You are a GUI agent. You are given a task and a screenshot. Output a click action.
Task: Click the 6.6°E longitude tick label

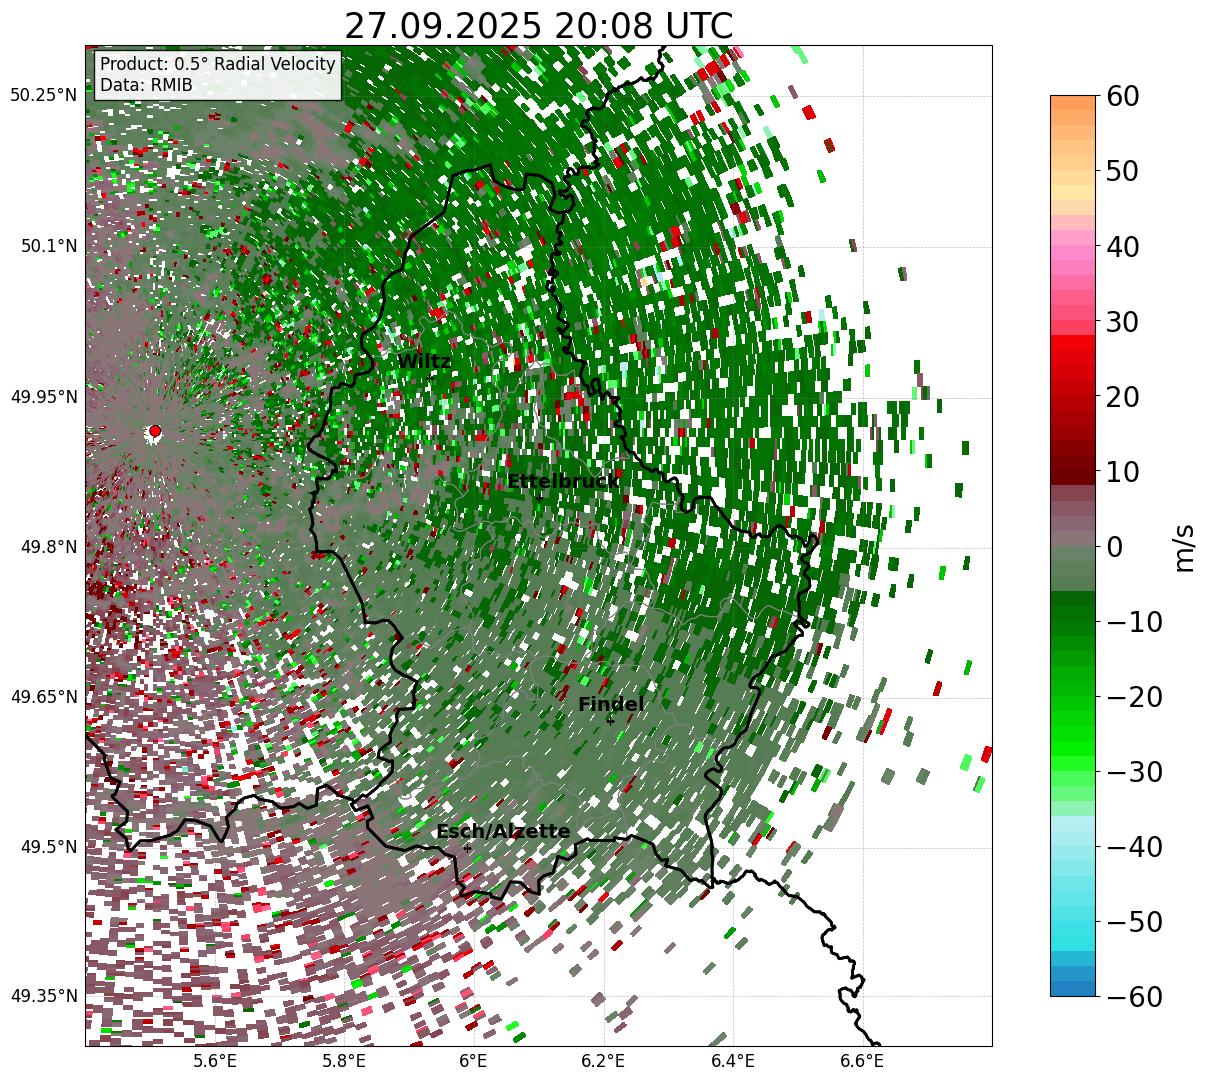(x=862, y=1061)
